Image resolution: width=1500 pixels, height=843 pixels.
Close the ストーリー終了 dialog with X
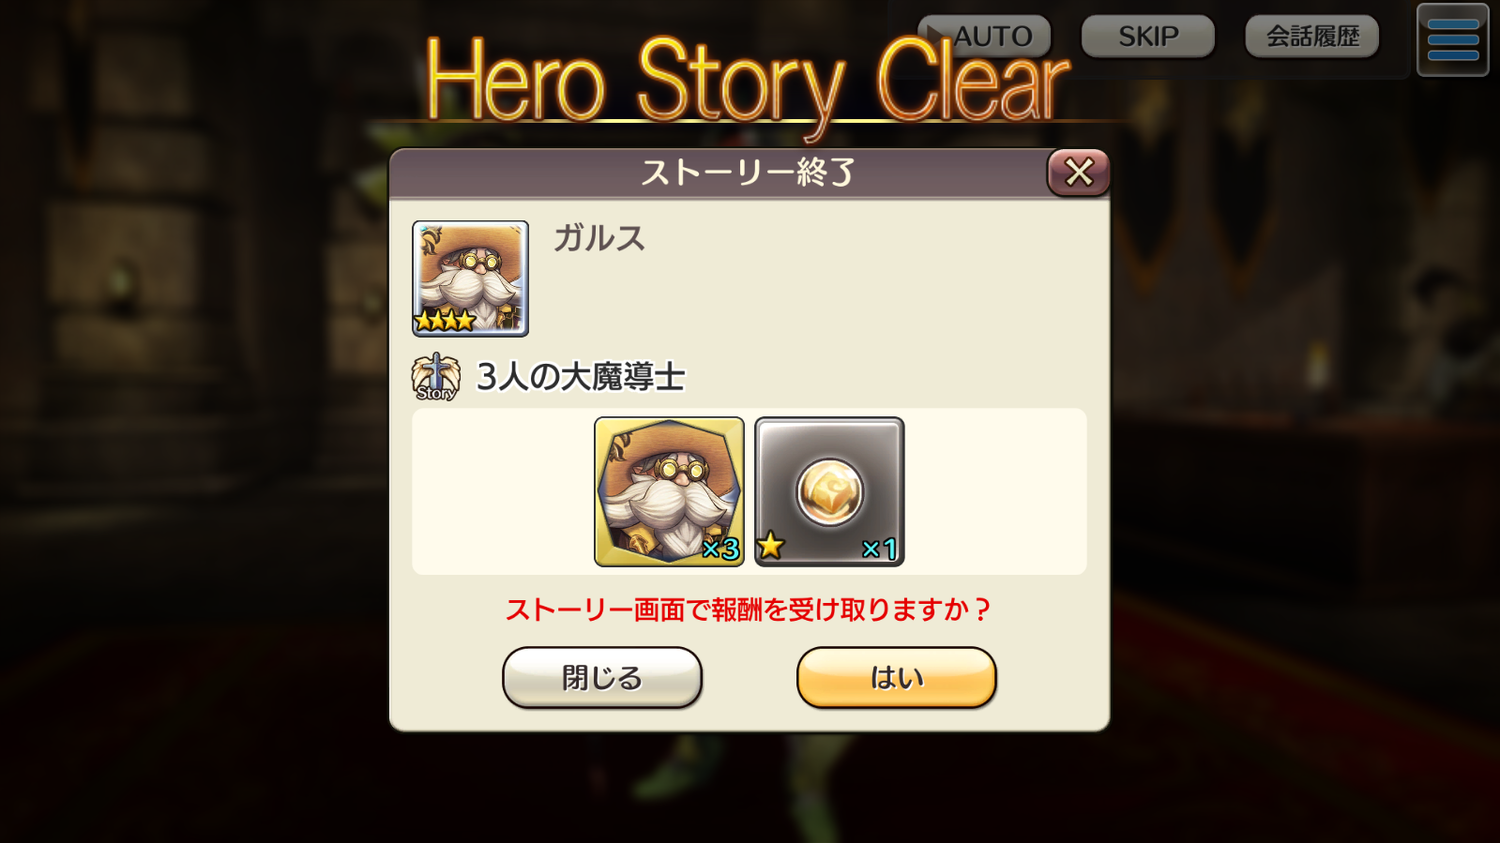coord(1078,172)
